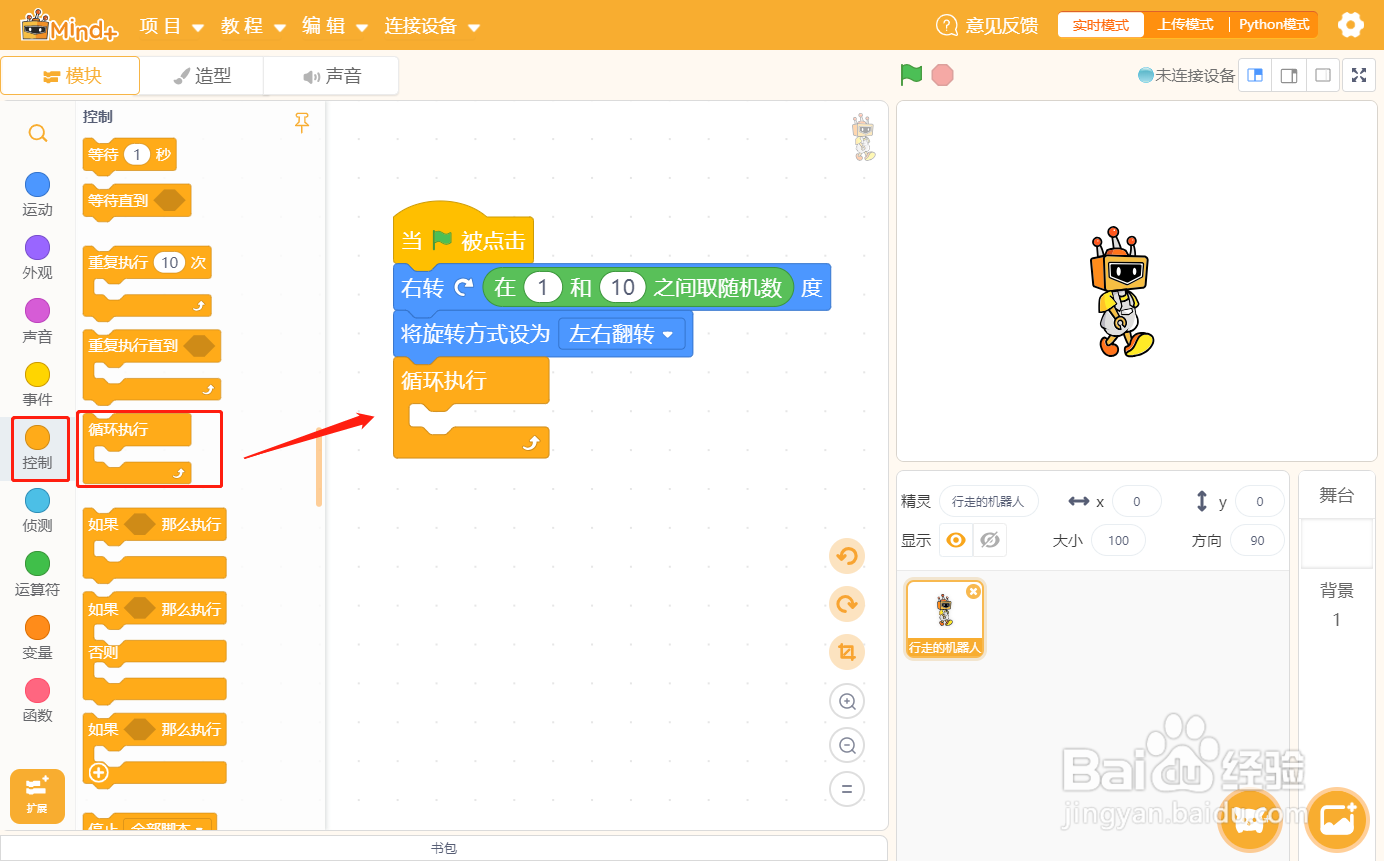Select the 声音 sound category

click(37, 321)
